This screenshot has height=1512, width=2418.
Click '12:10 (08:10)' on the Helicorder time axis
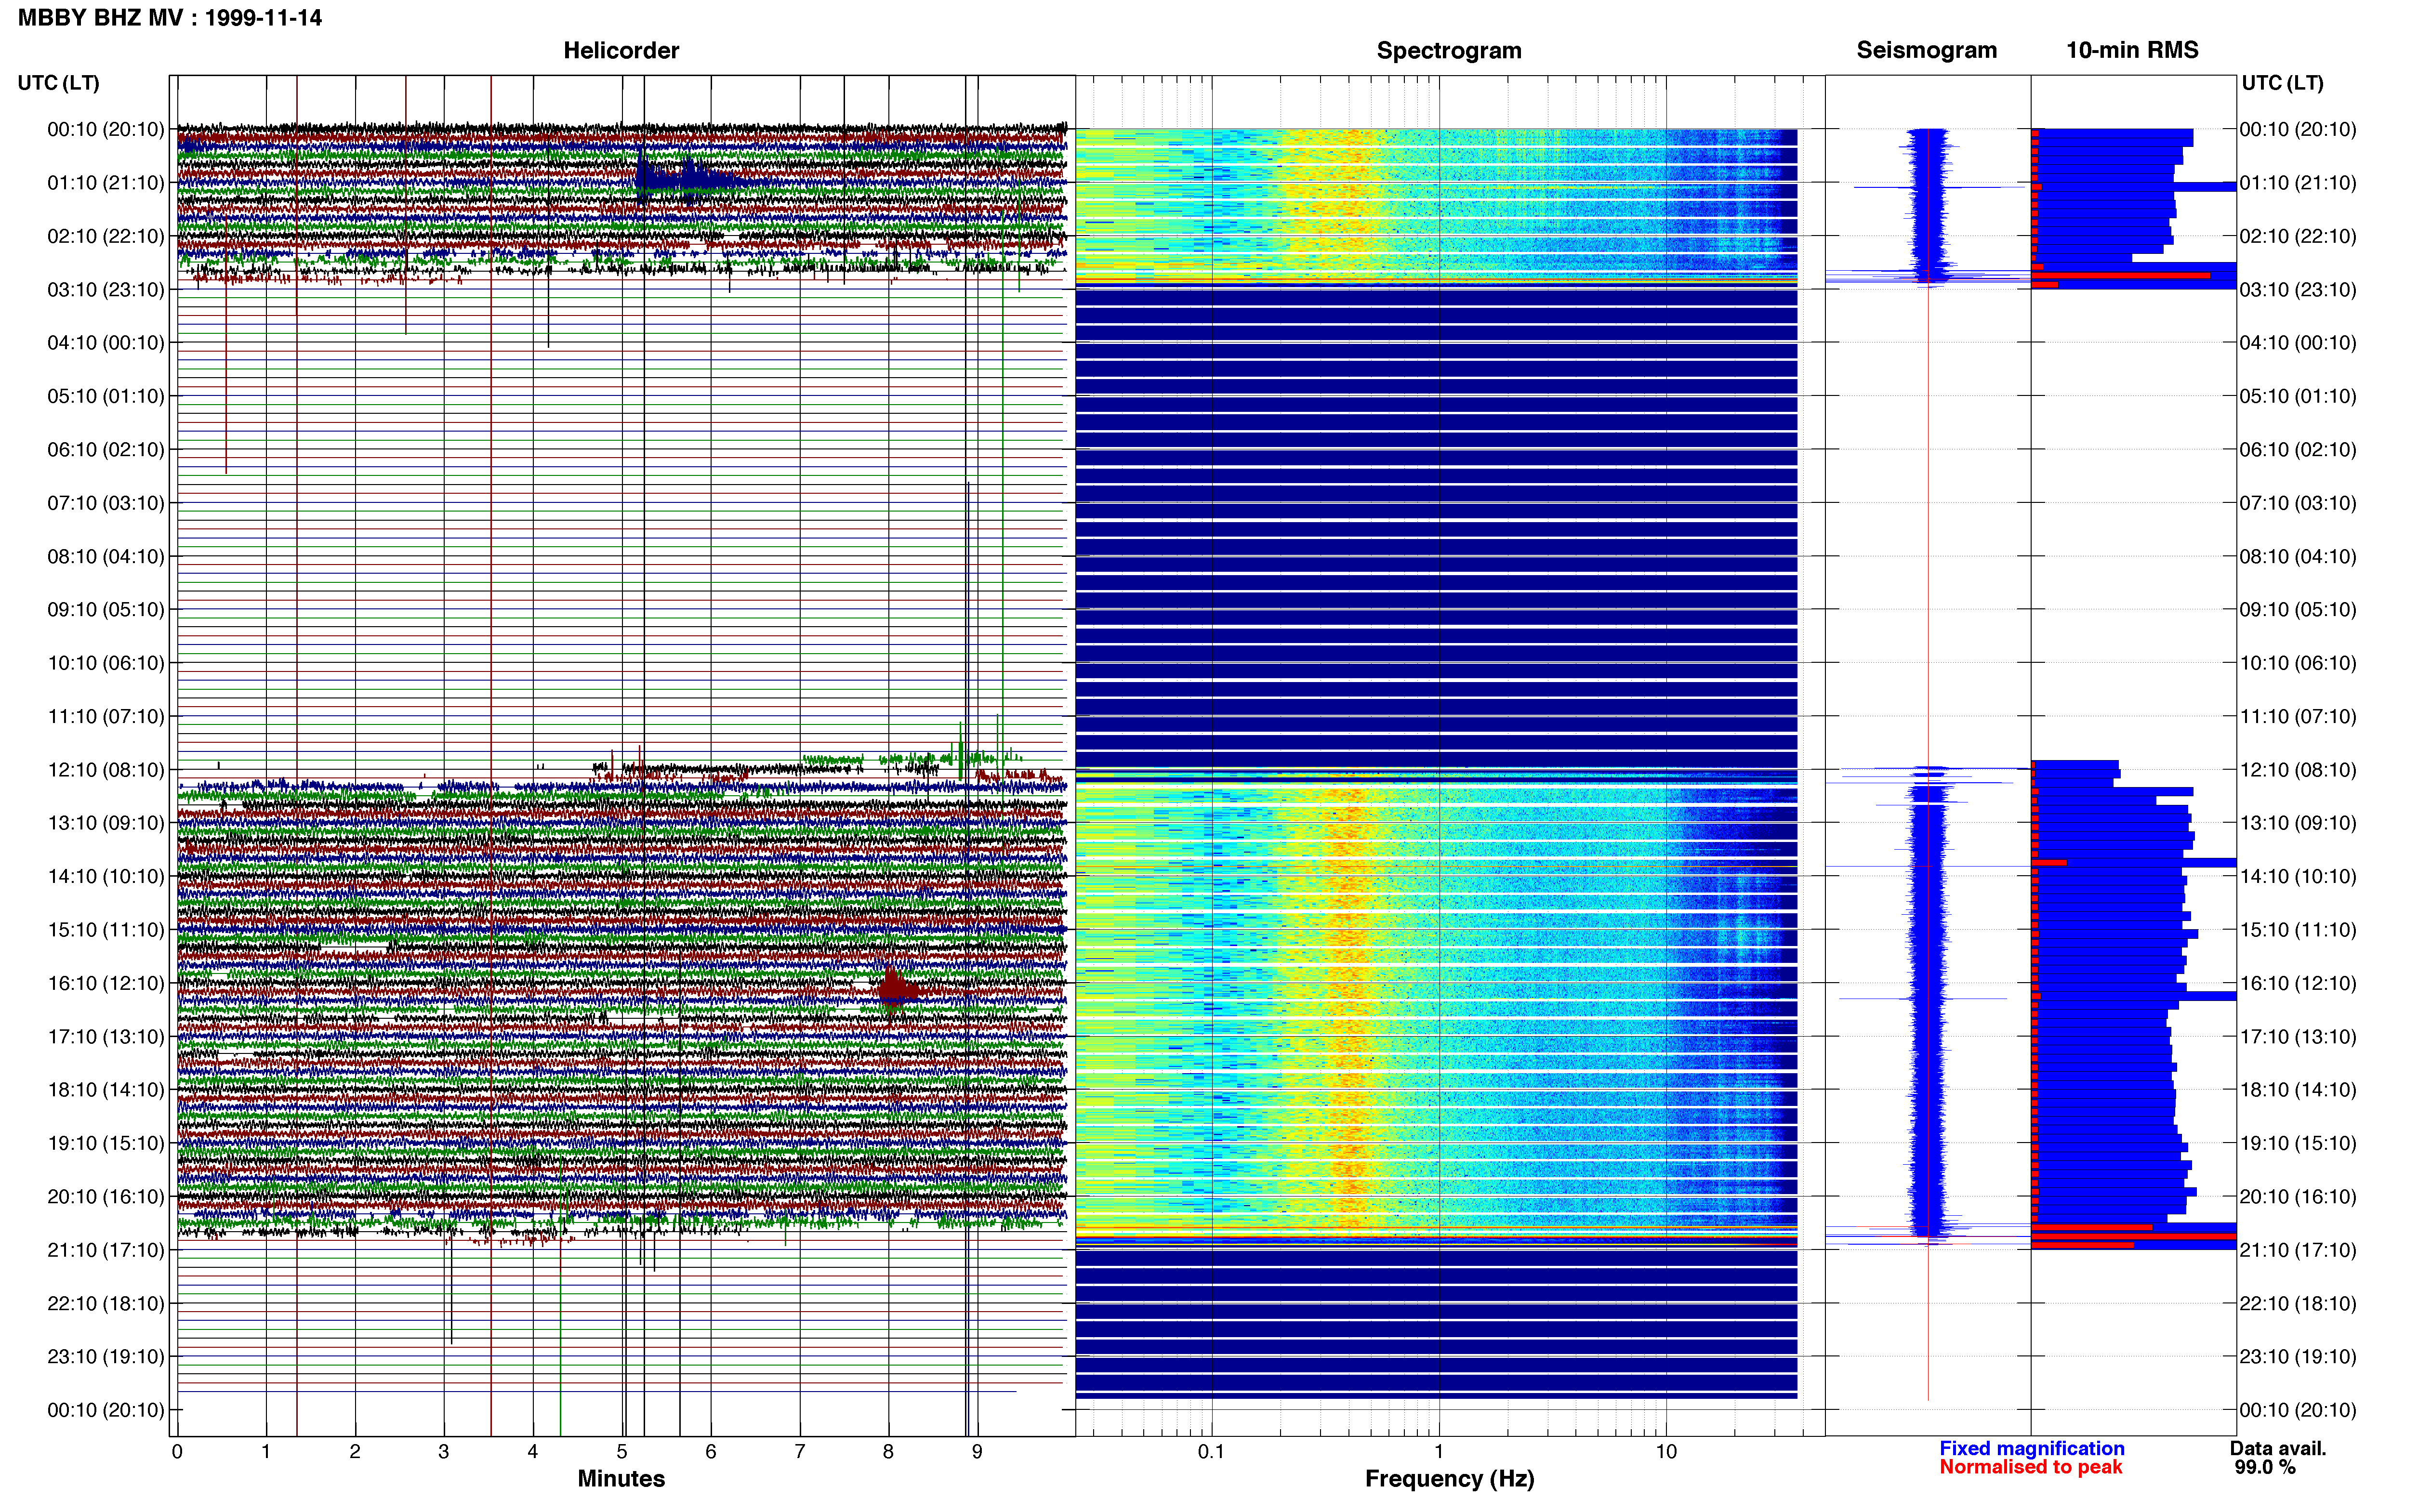coord(106,770)
